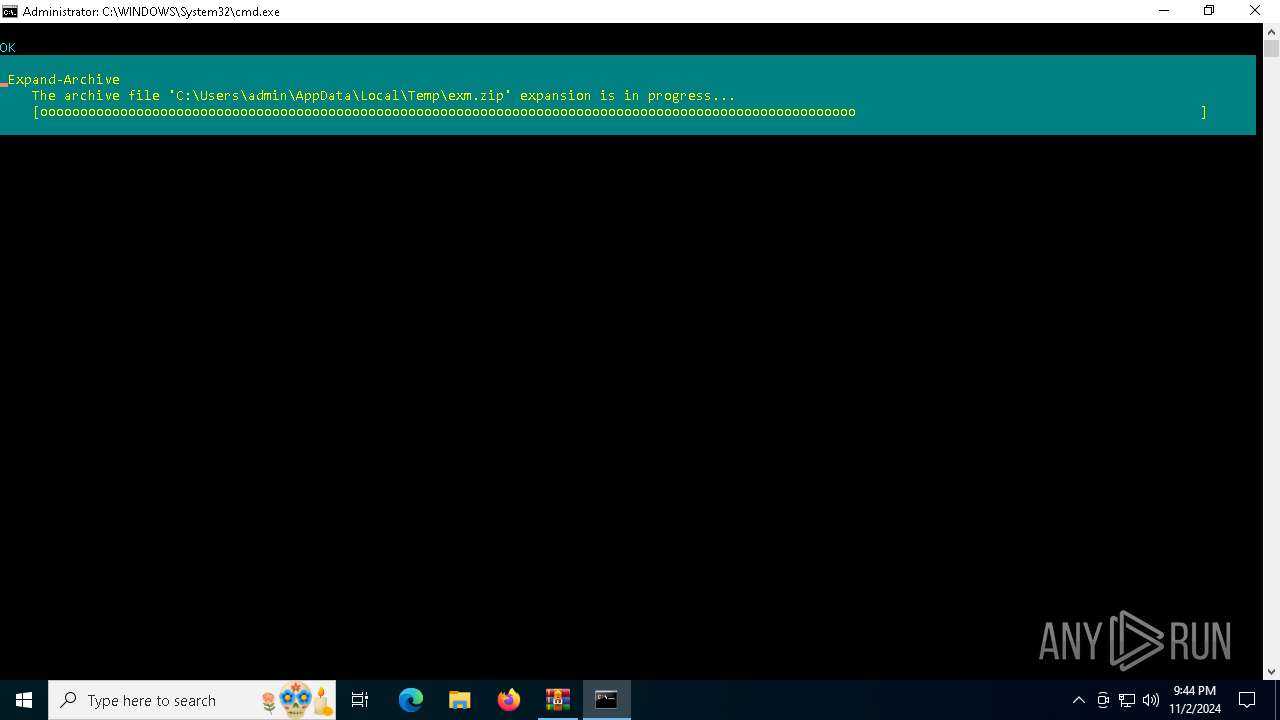Click the Administrator cmd.exe window title

[151, 12]
